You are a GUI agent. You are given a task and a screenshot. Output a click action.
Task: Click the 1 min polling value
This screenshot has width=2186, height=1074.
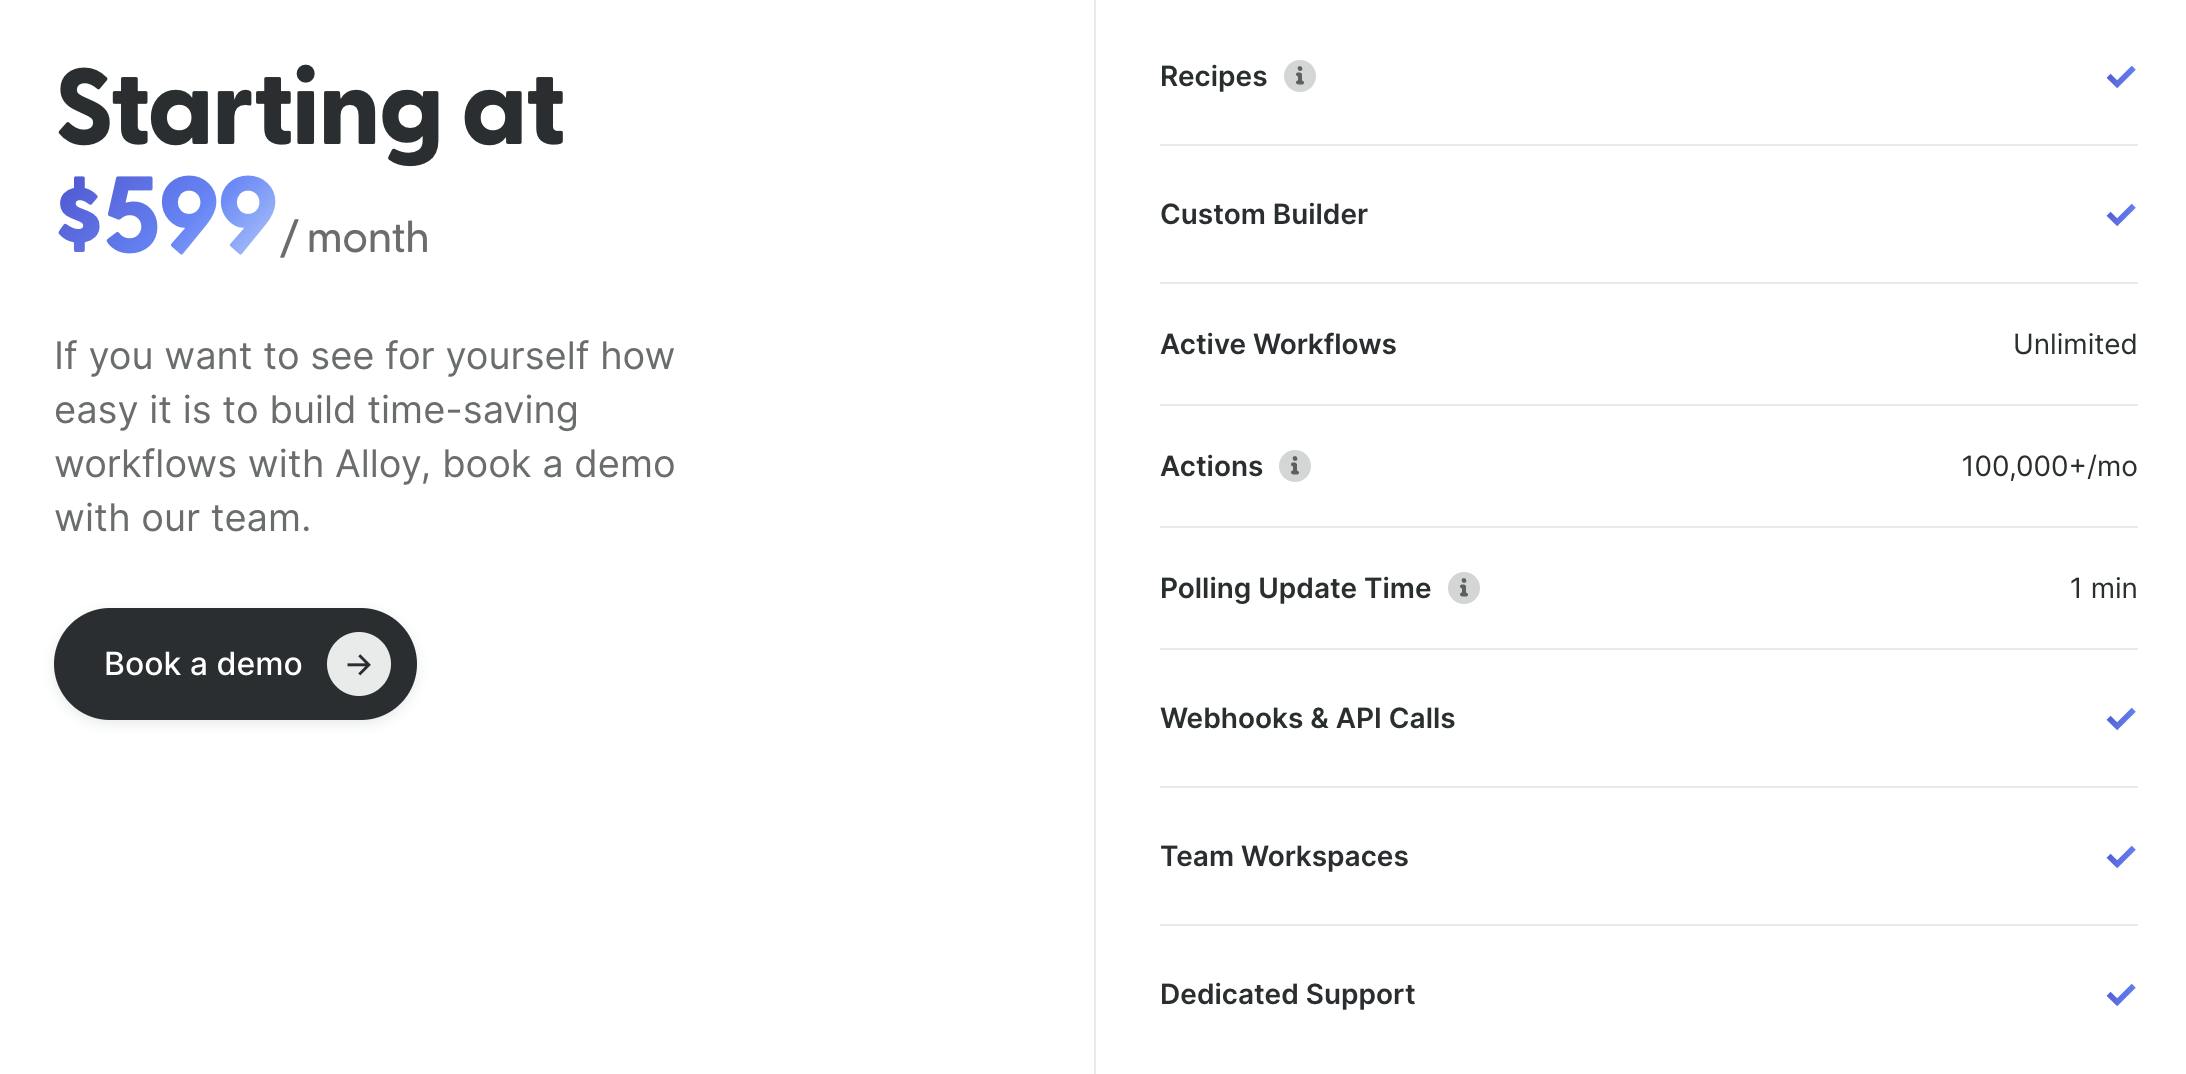pyautogui.click(x=2102, y=589)
